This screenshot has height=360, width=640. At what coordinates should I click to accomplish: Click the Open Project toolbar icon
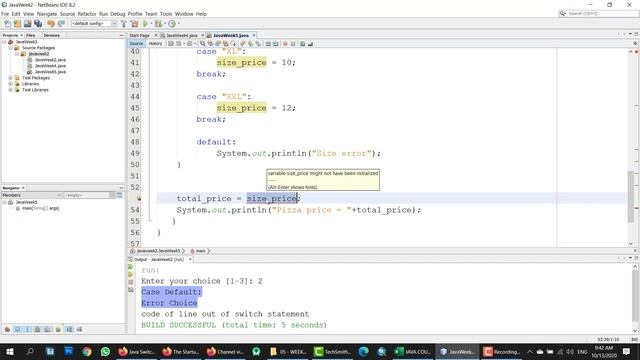click(x=28, y=24)
